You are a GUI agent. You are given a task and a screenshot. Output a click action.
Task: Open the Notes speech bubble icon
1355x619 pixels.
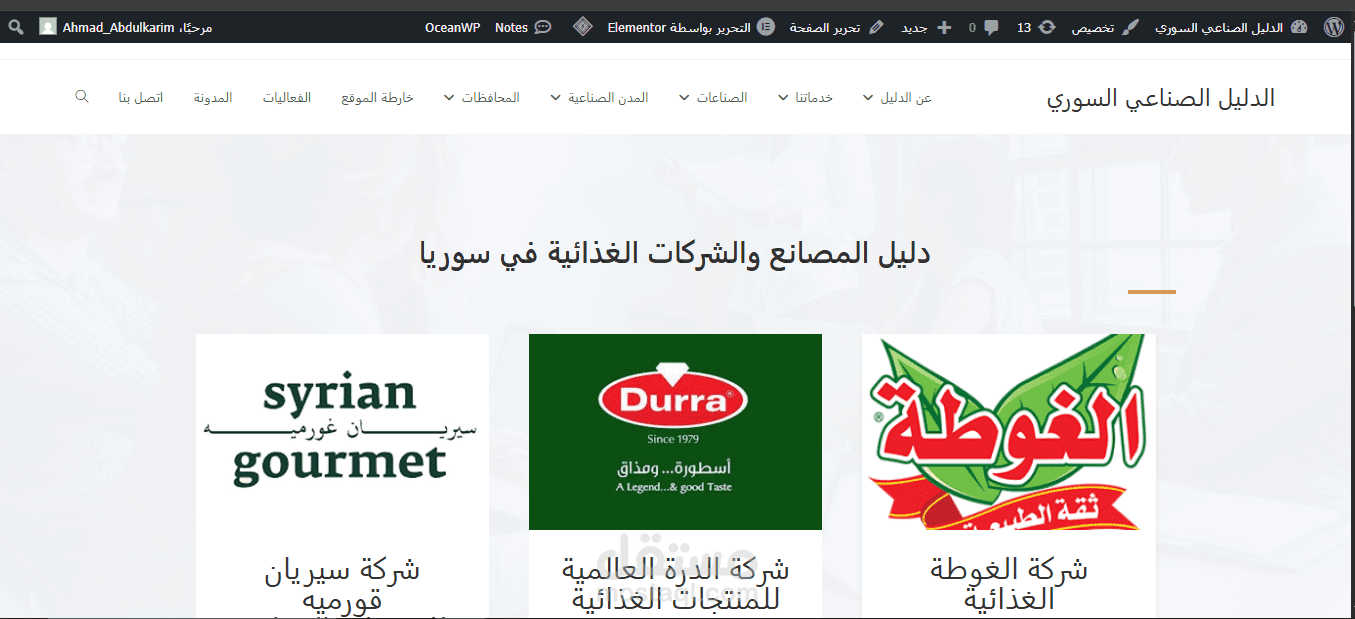tap(541, 26)
